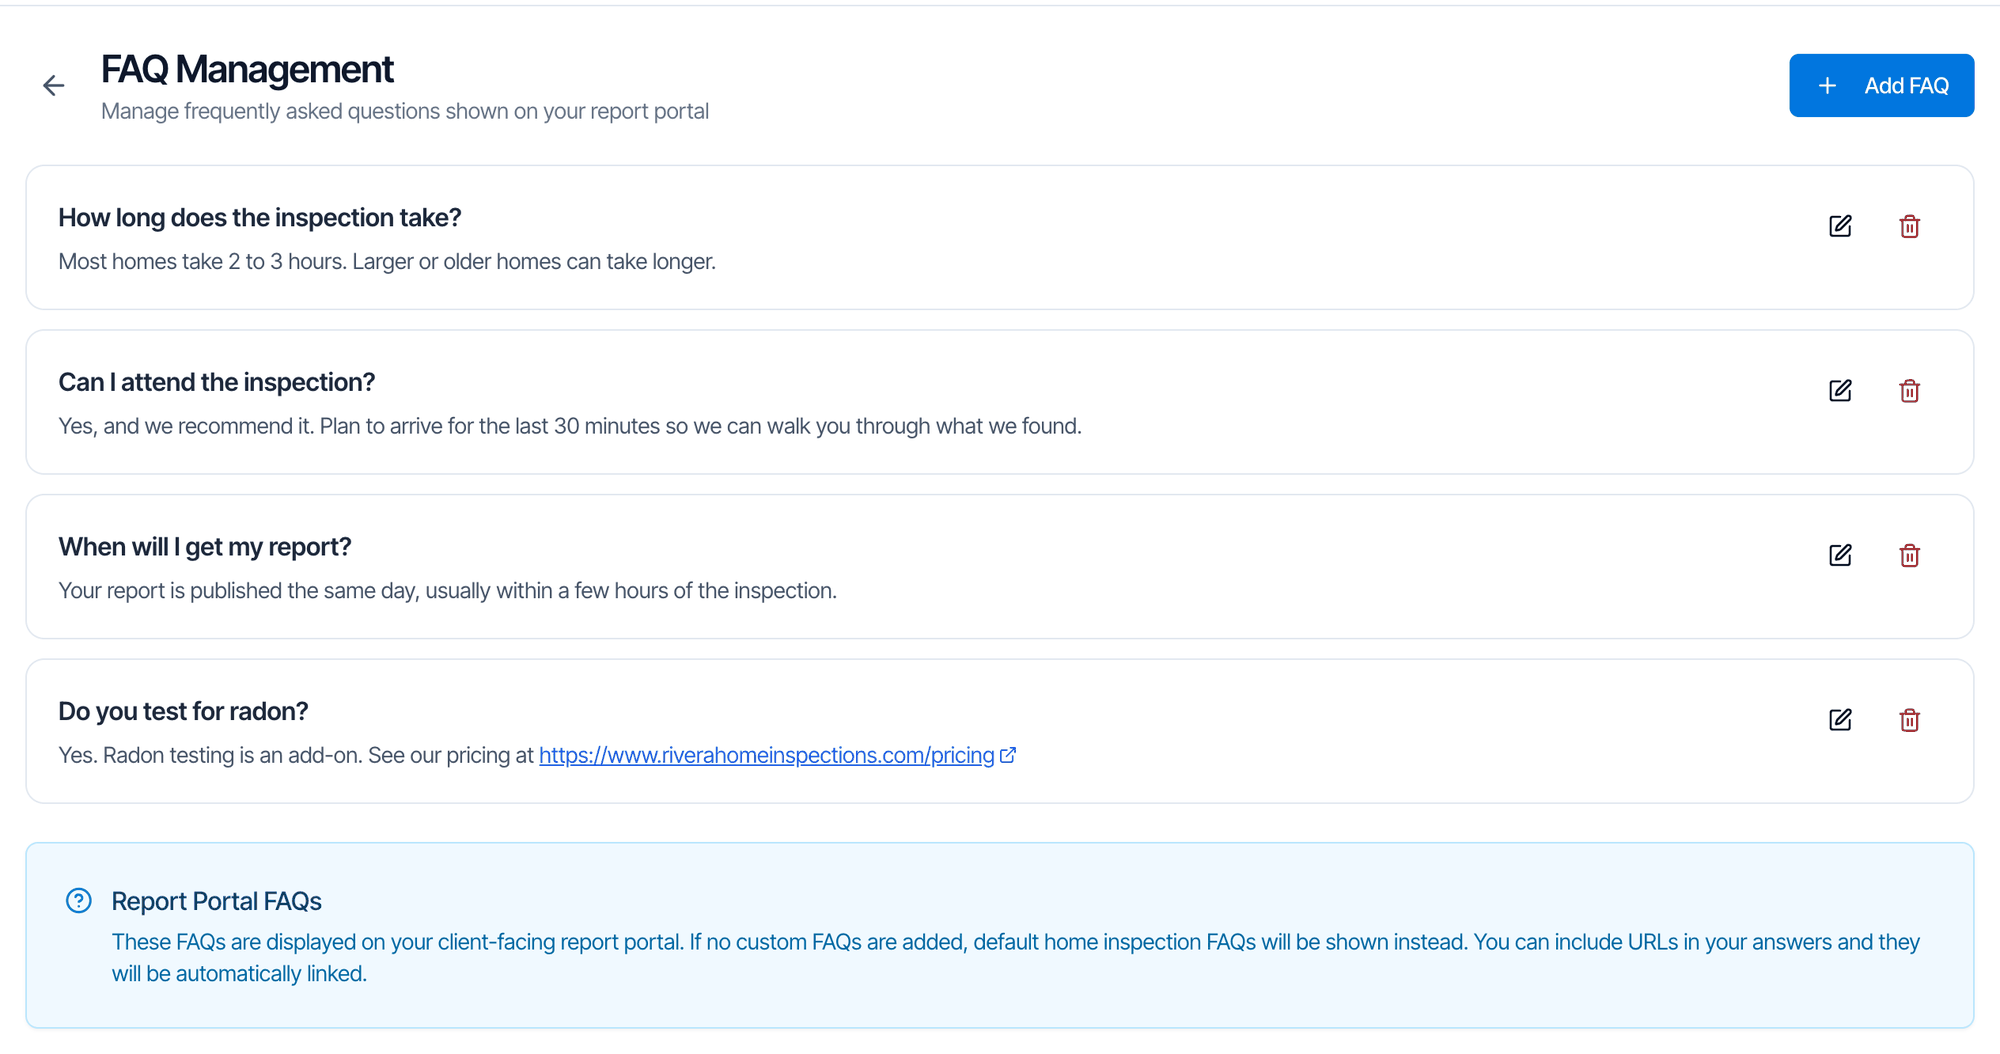Click the subtitle 'Manage frequently asked questions'
This screenshot has height=1054, width=2000.
pos(405,112)
